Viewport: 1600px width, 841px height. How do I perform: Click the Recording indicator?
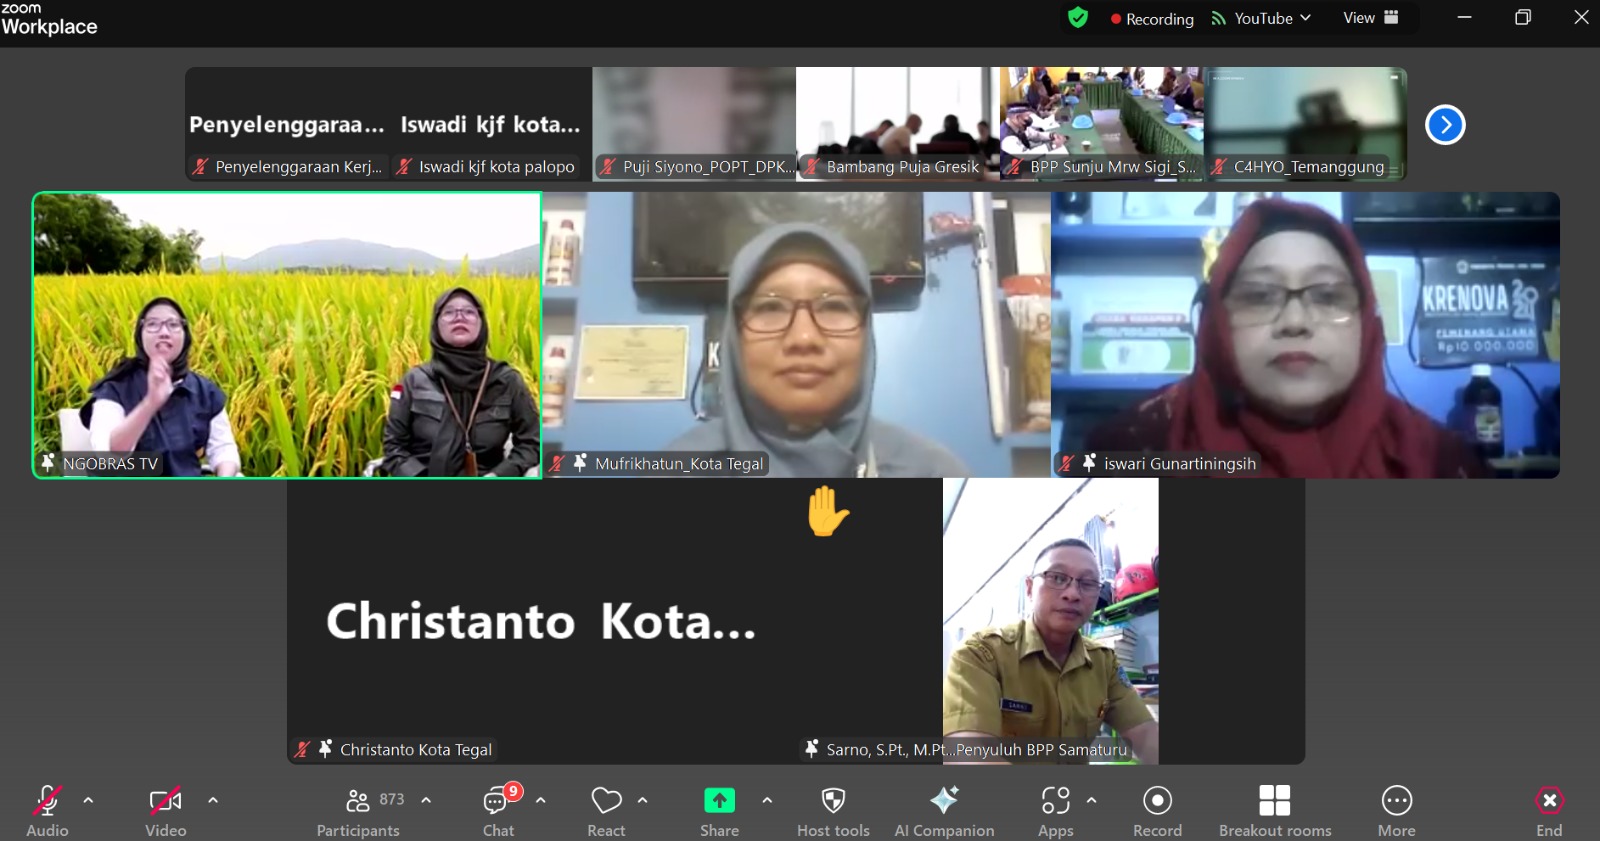(x=1152, y=19)
